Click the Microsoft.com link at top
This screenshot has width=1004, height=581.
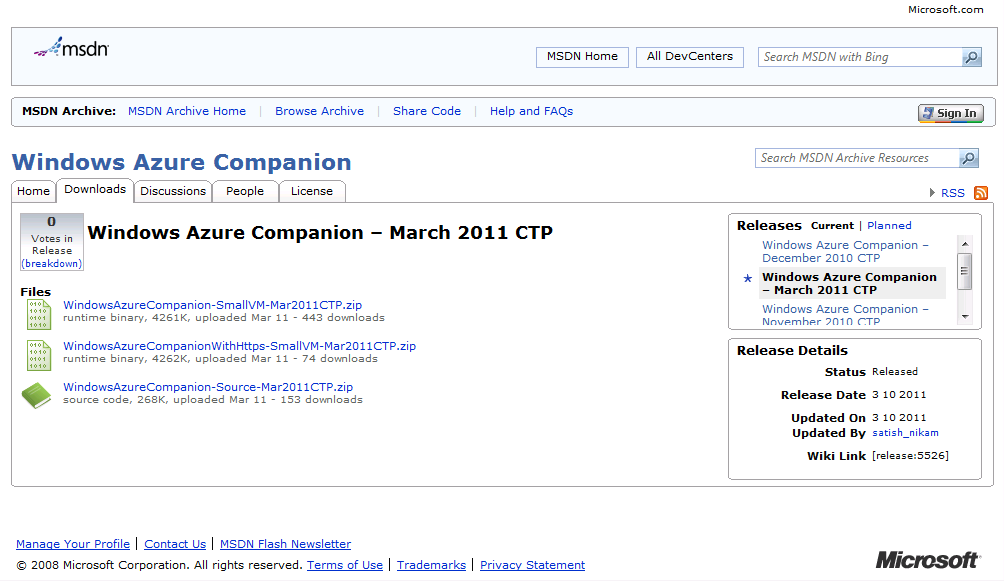pyautogui.click(x=945, y=10)
